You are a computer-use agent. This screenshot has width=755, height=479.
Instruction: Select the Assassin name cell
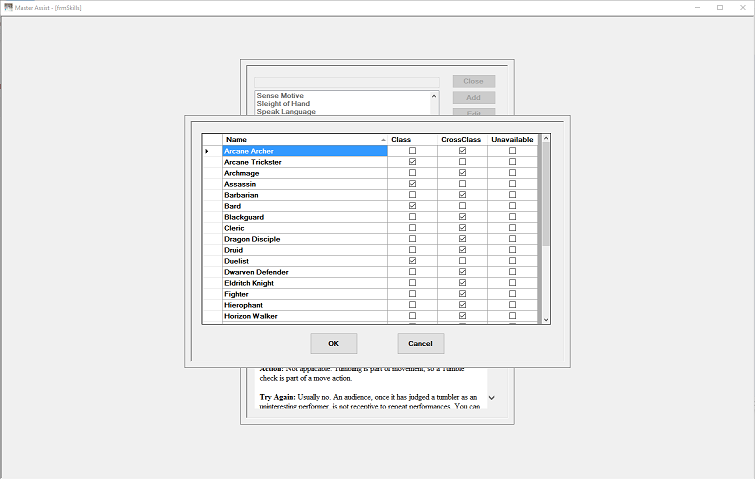tap(305, 184)
